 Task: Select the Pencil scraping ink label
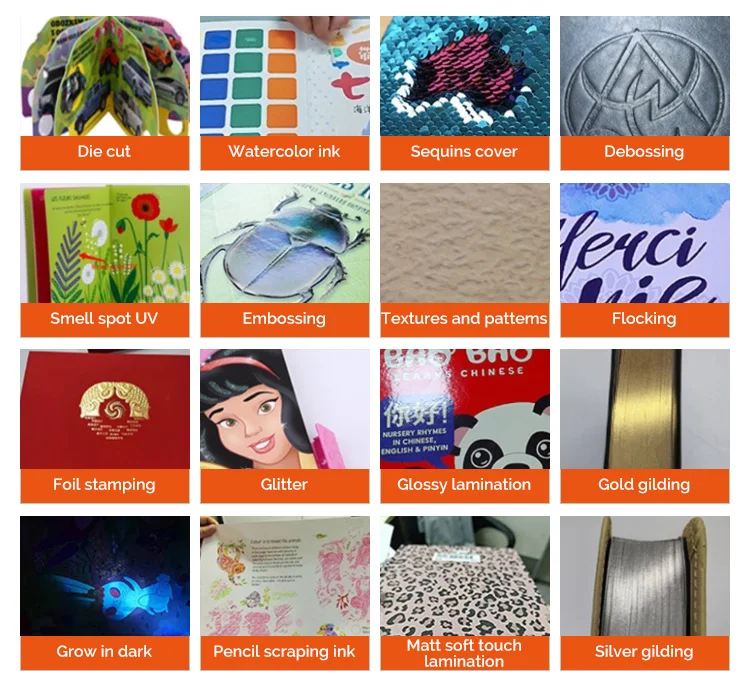pos(285,652)
